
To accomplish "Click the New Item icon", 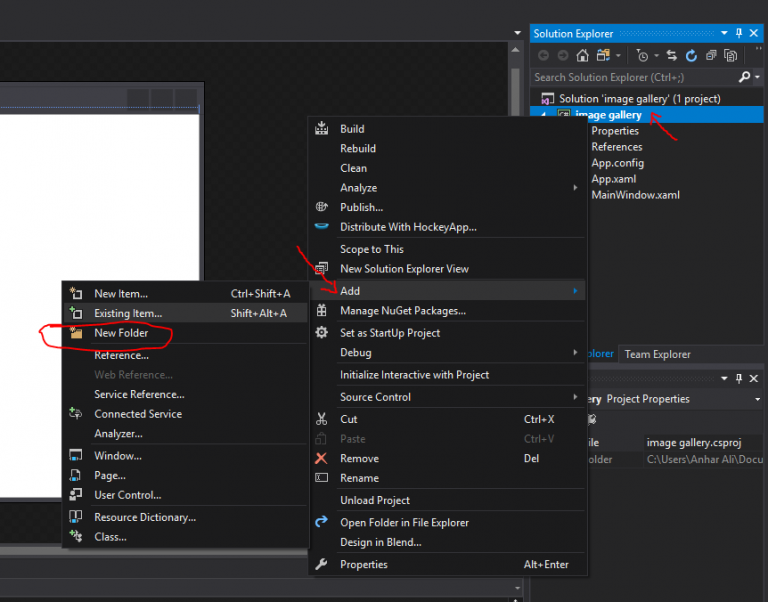I will click(76, 293).
